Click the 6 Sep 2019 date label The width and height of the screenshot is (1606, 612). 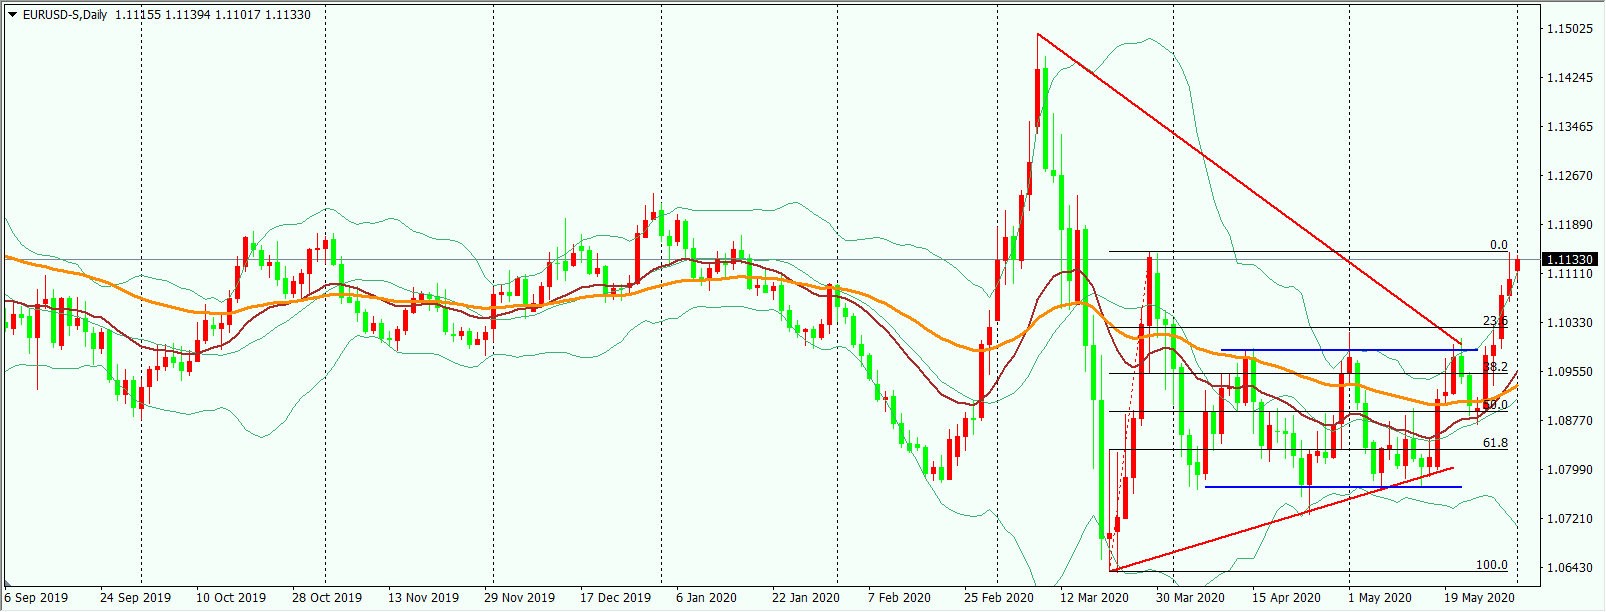[x=36, y=598]
